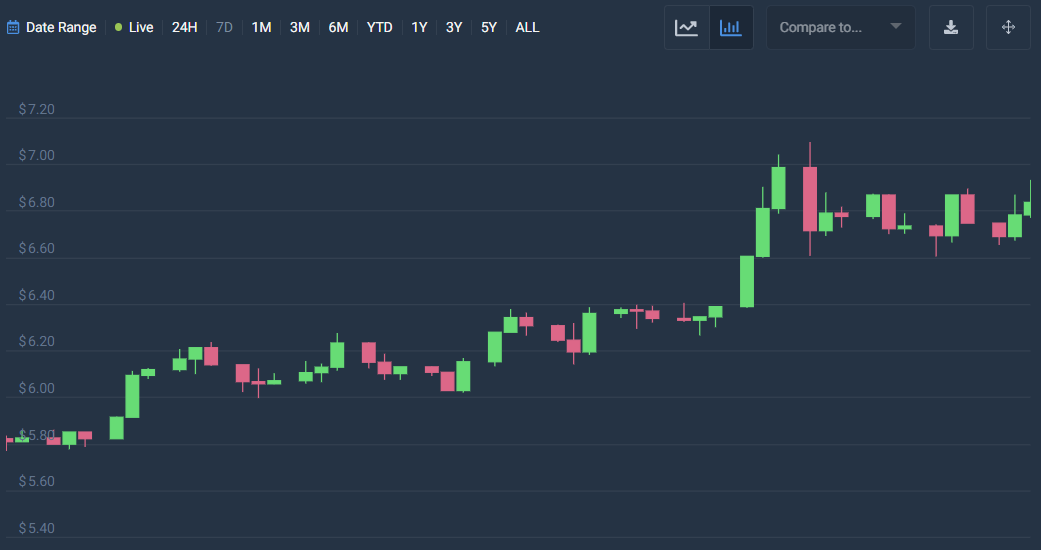
Task: Click the $5.40 axis label
Action: point(37,528)
